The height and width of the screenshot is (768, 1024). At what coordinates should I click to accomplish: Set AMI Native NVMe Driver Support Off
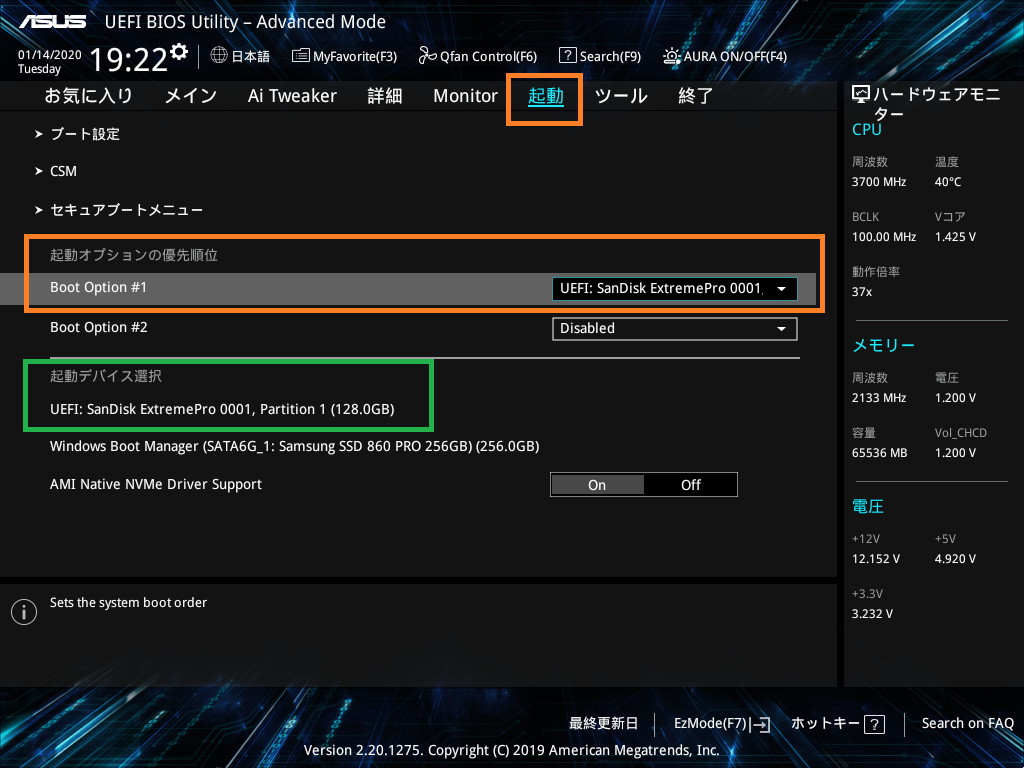[x=691, y=485]
